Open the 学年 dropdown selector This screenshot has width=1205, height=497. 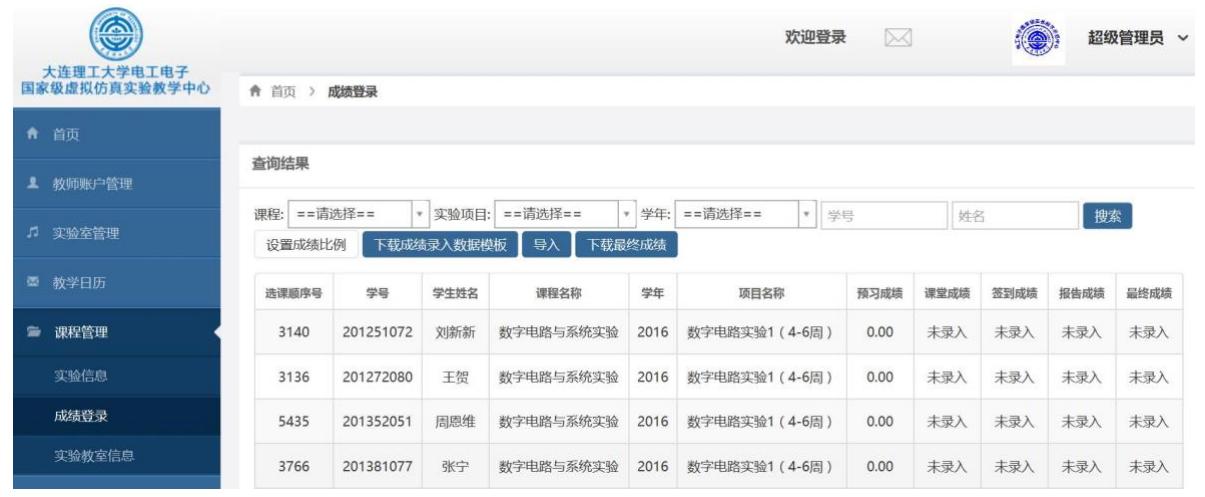click(746, 214)
